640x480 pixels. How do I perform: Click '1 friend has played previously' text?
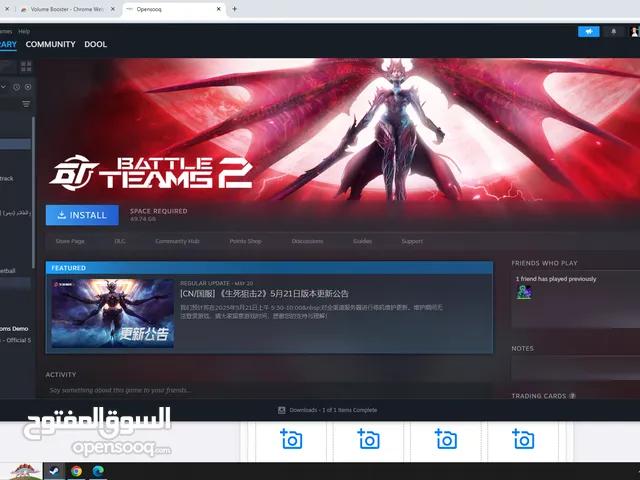[x=556, y=279]
